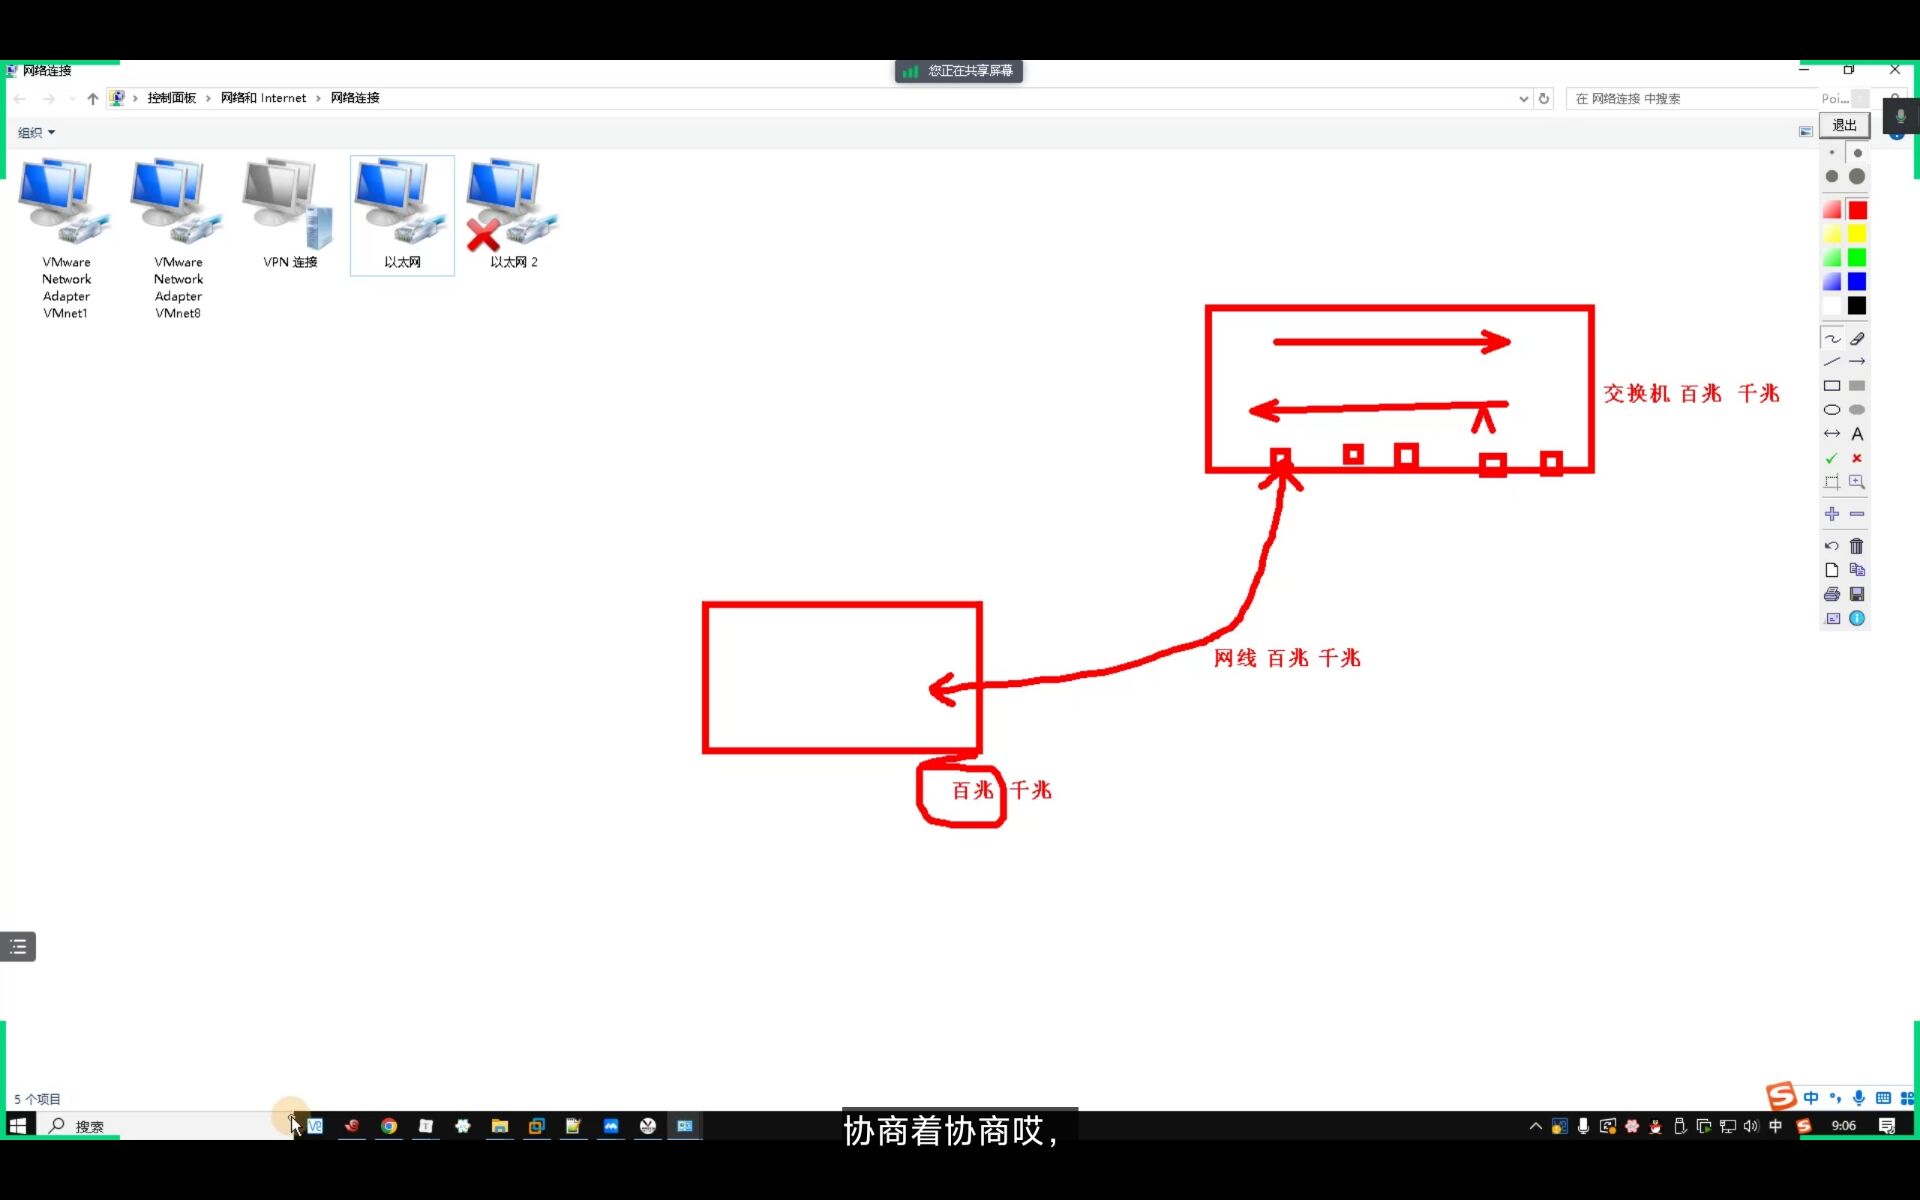Toggle the freehand pen tool
Viewport: 1920px width, 1200px height.
tap(1831, 339)
